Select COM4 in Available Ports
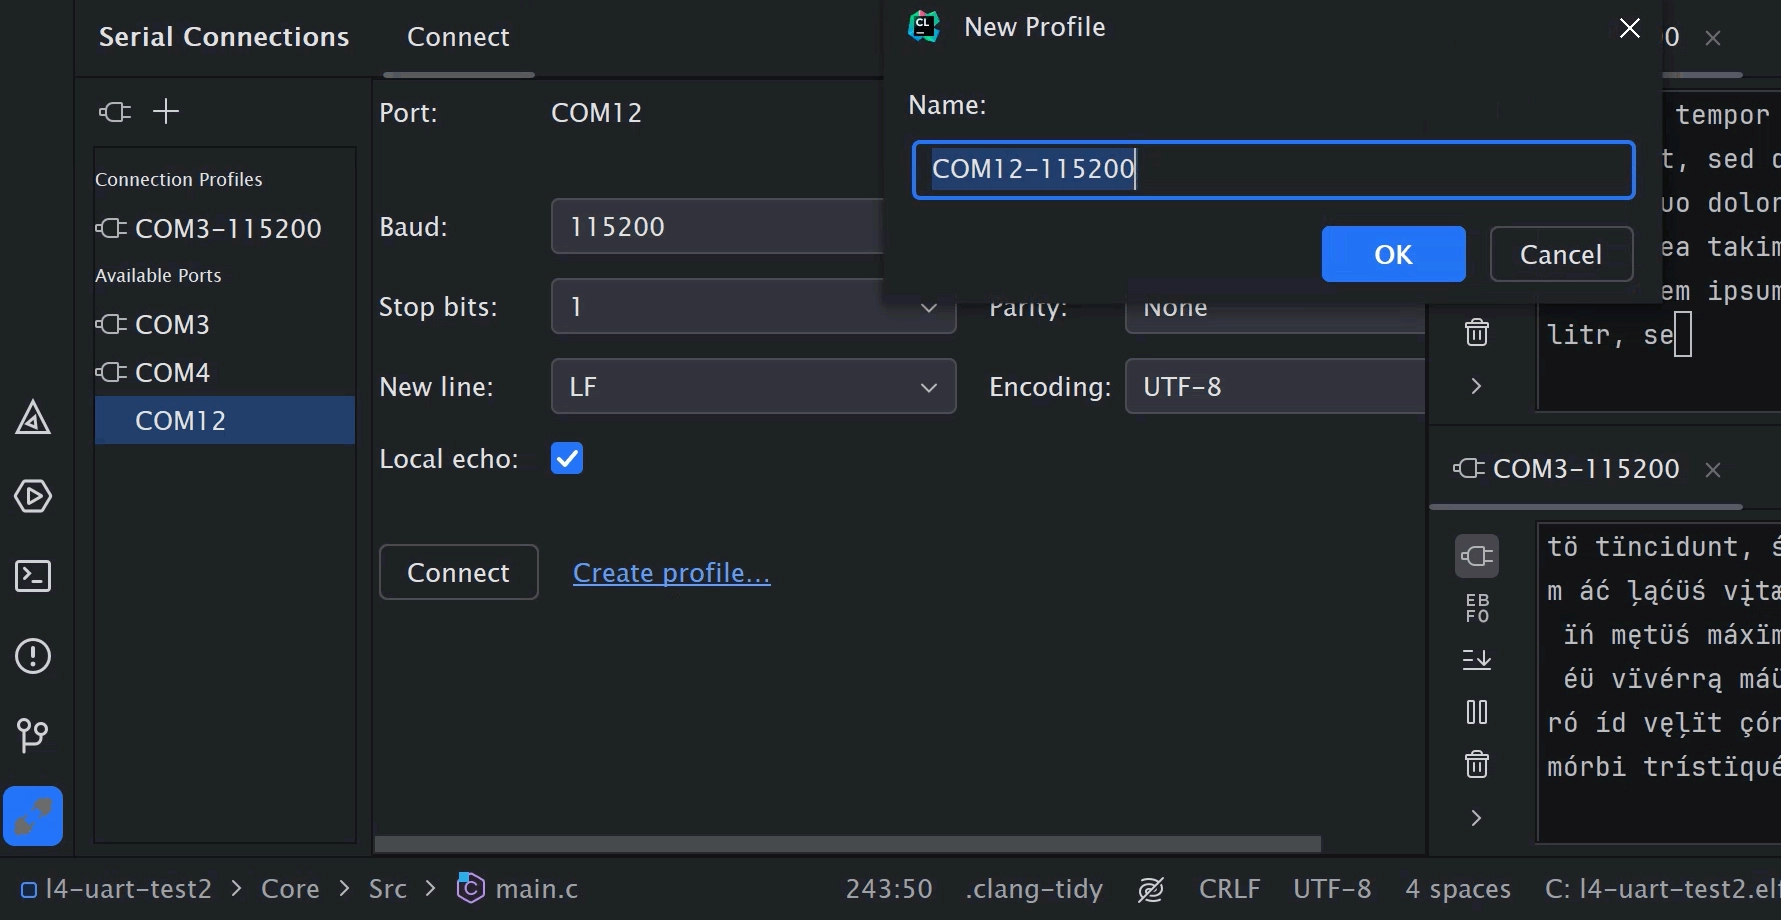This screenshot has width=1781, height=920. tap(225, 372)
